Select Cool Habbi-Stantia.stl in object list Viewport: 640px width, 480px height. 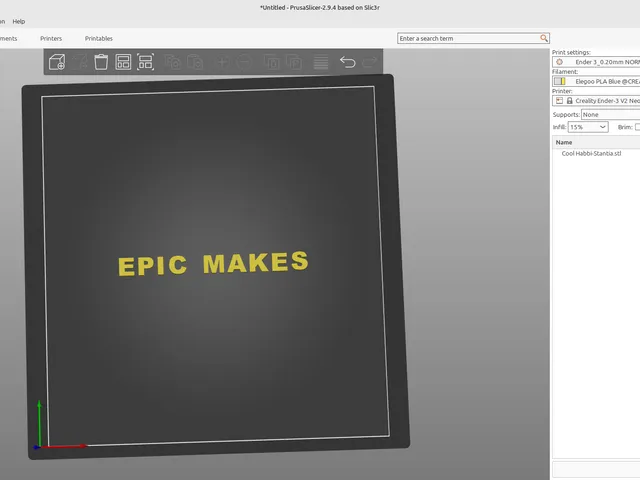(x=591, y=153)
